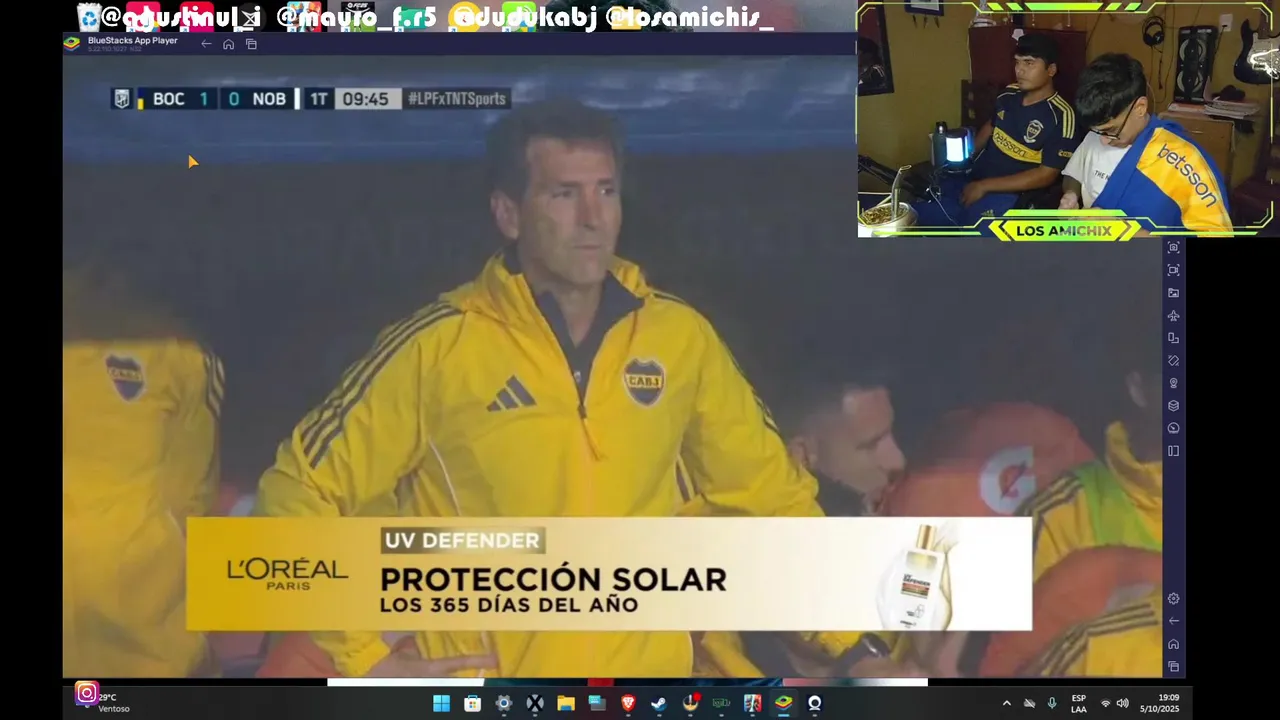Screen dimensions: 1280x720
Task: Open the media folder in side toolbar
Action: click(1174, 293)
